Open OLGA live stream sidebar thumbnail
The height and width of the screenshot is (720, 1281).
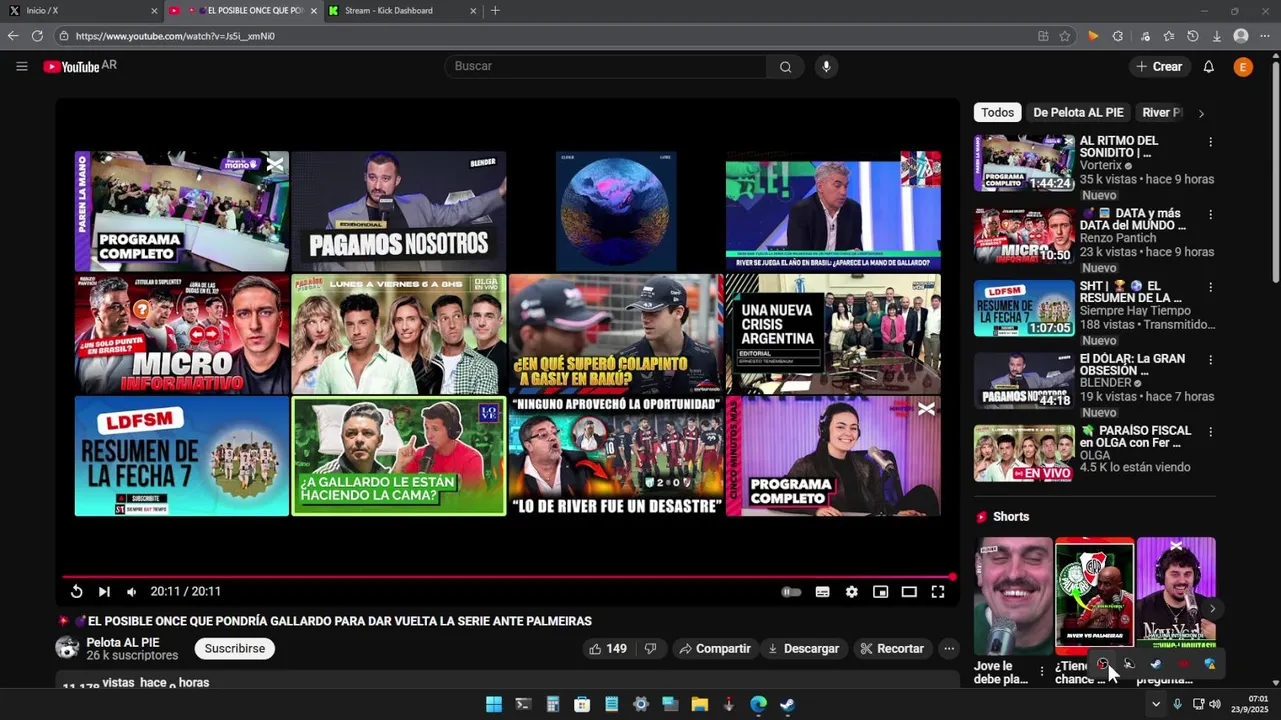[1024, 453]
